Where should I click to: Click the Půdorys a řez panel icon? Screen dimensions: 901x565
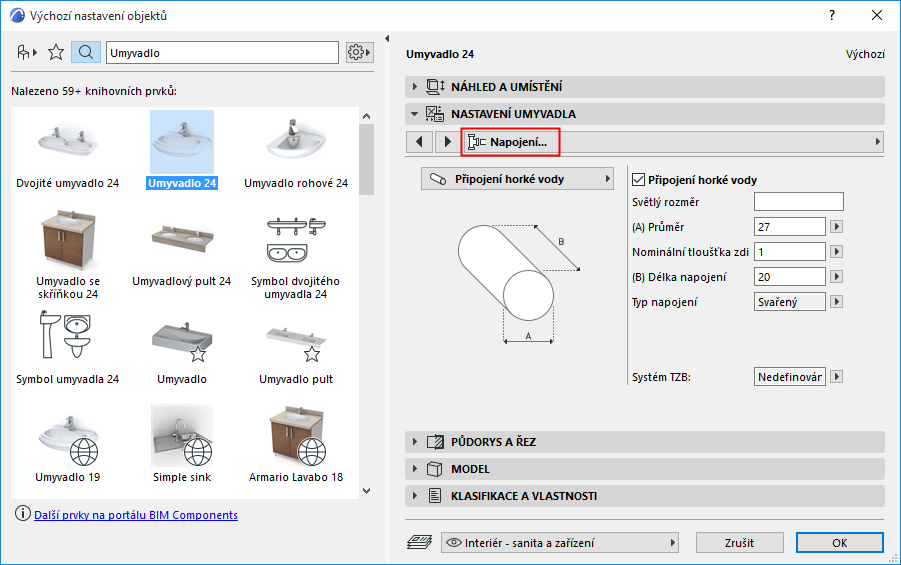[x=435, y=442]
